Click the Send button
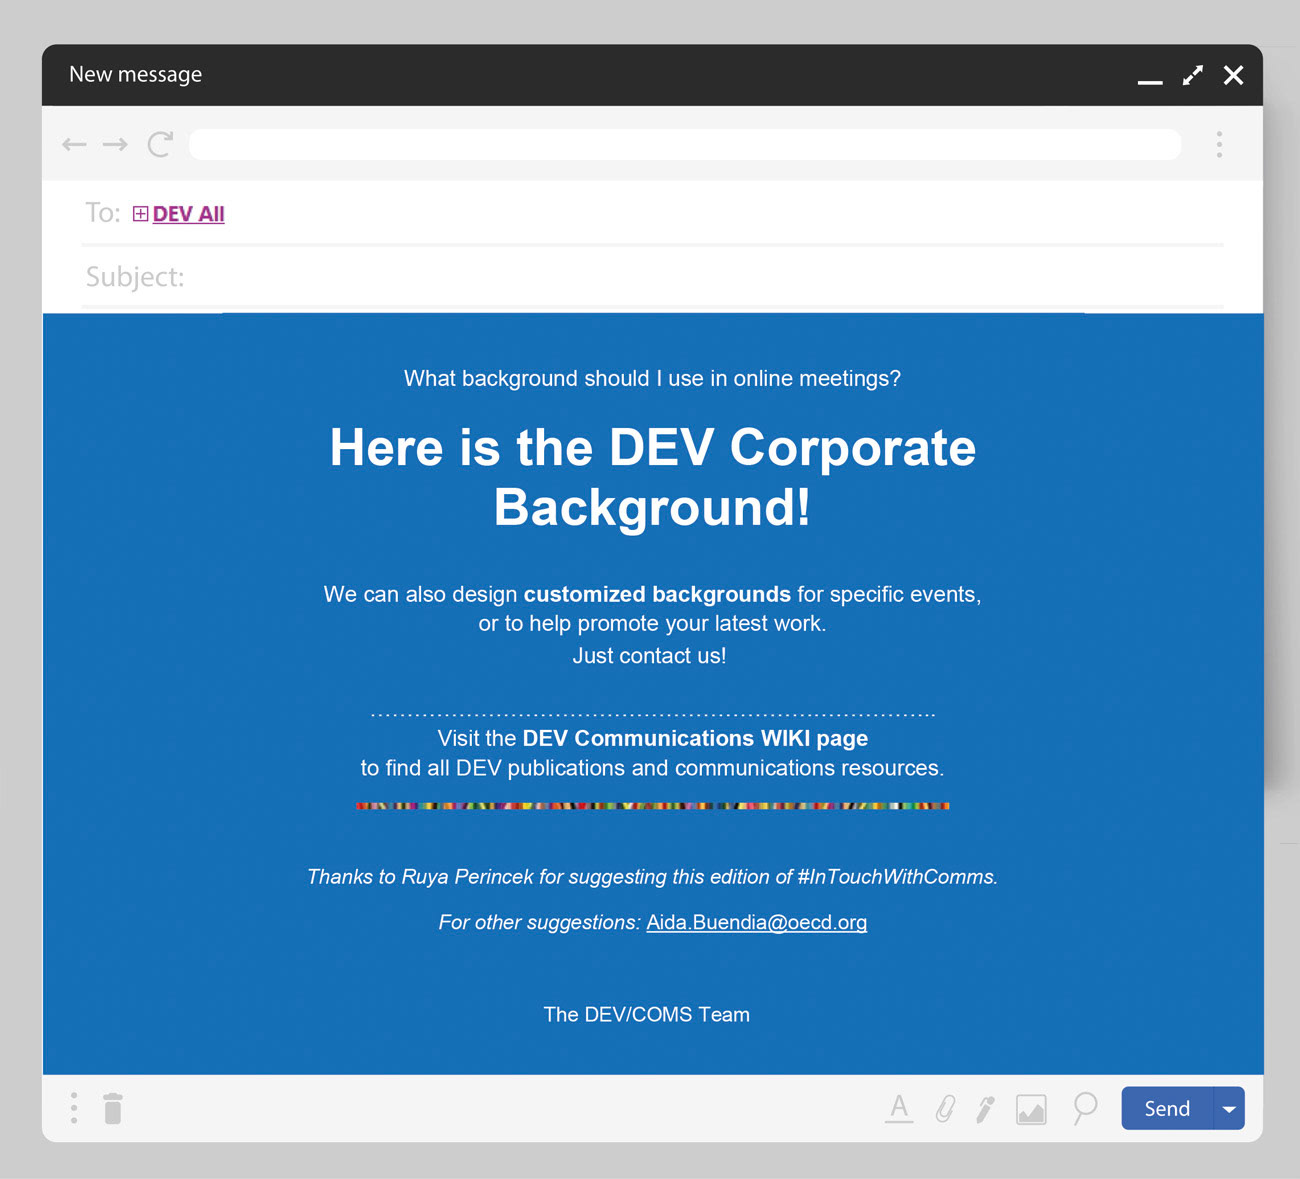 pyautogui.click(x=1166, y=1108)
